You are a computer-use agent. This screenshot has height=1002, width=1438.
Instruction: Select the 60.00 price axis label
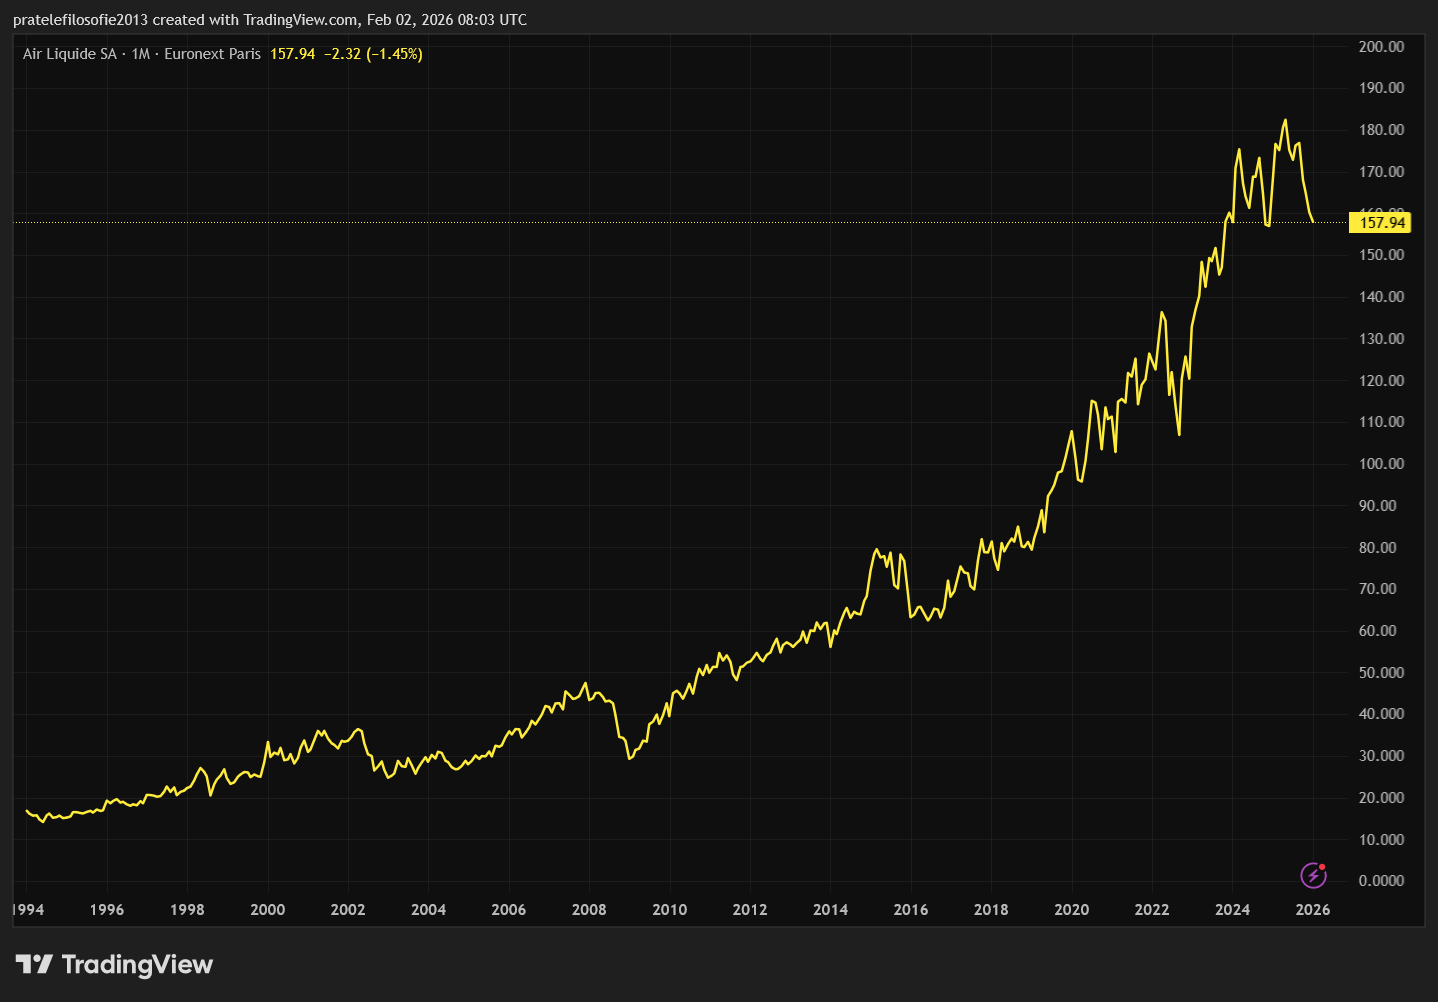pyautogui.click(x=1377, y=631)
